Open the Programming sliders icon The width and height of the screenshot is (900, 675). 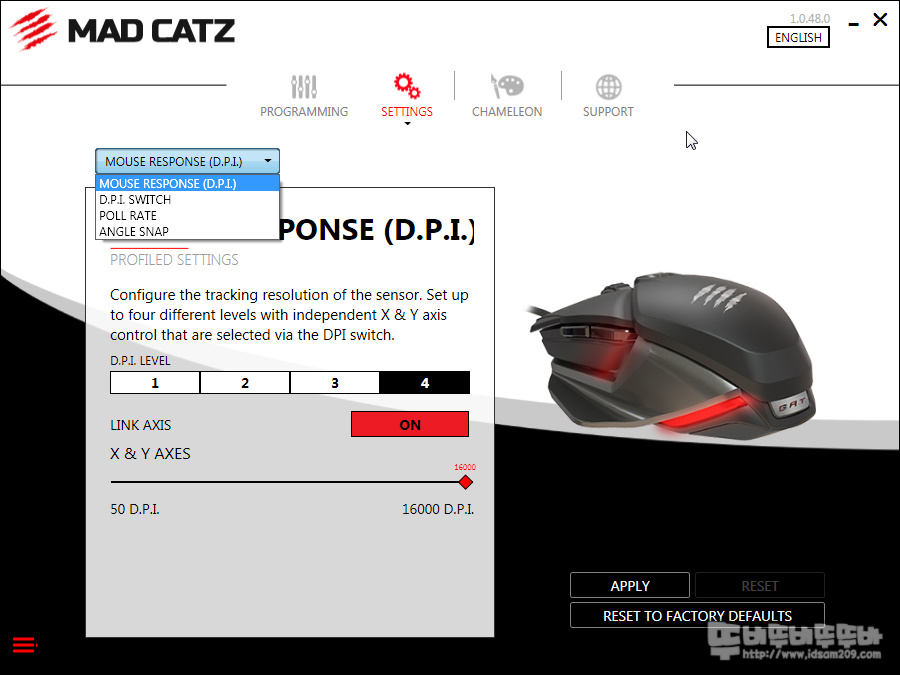(304, 87)
